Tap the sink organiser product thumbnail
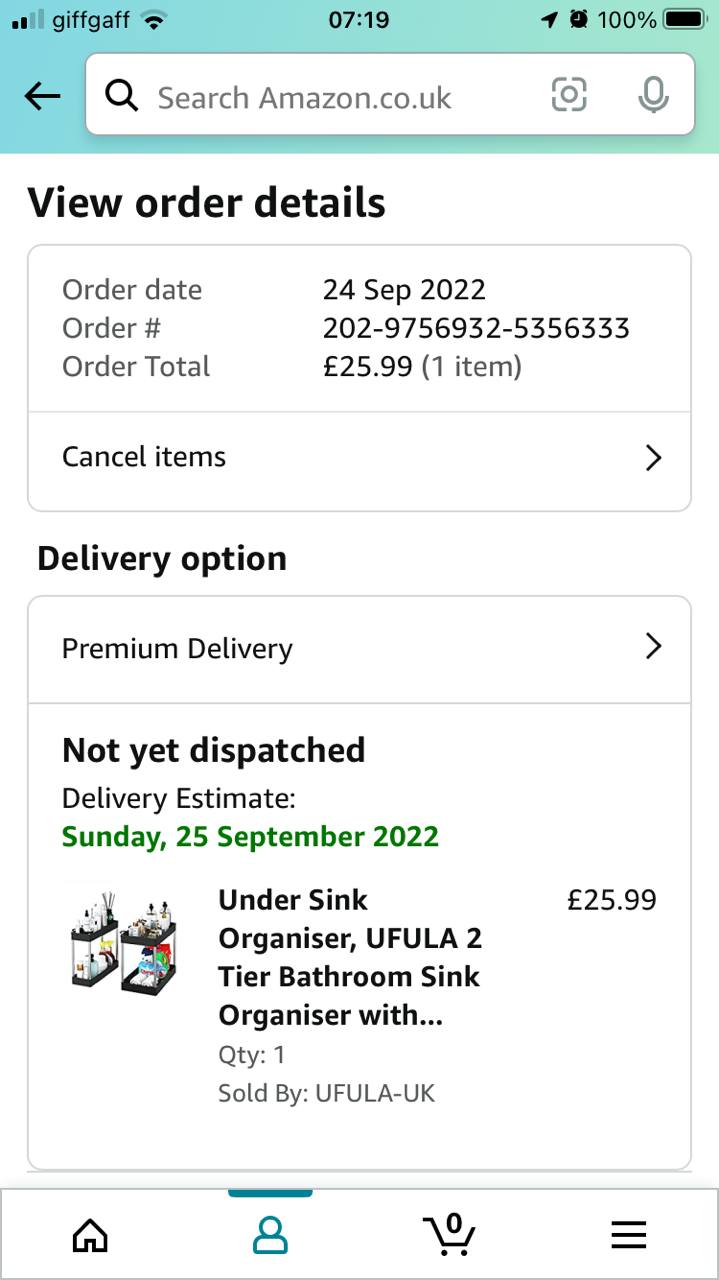 tap(124, 938)
